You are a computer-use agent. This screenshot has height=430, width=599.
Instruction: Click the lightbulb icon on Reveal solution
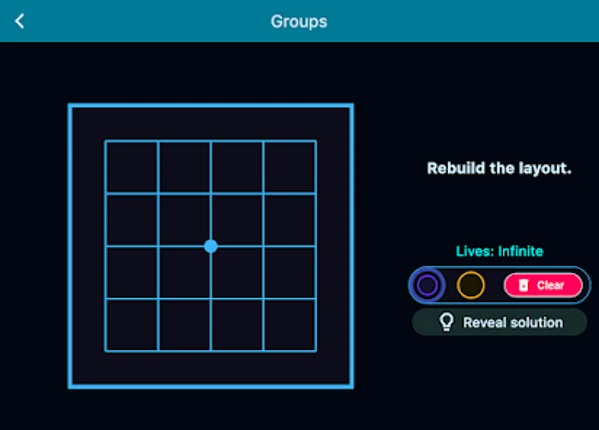coord(446,322)
